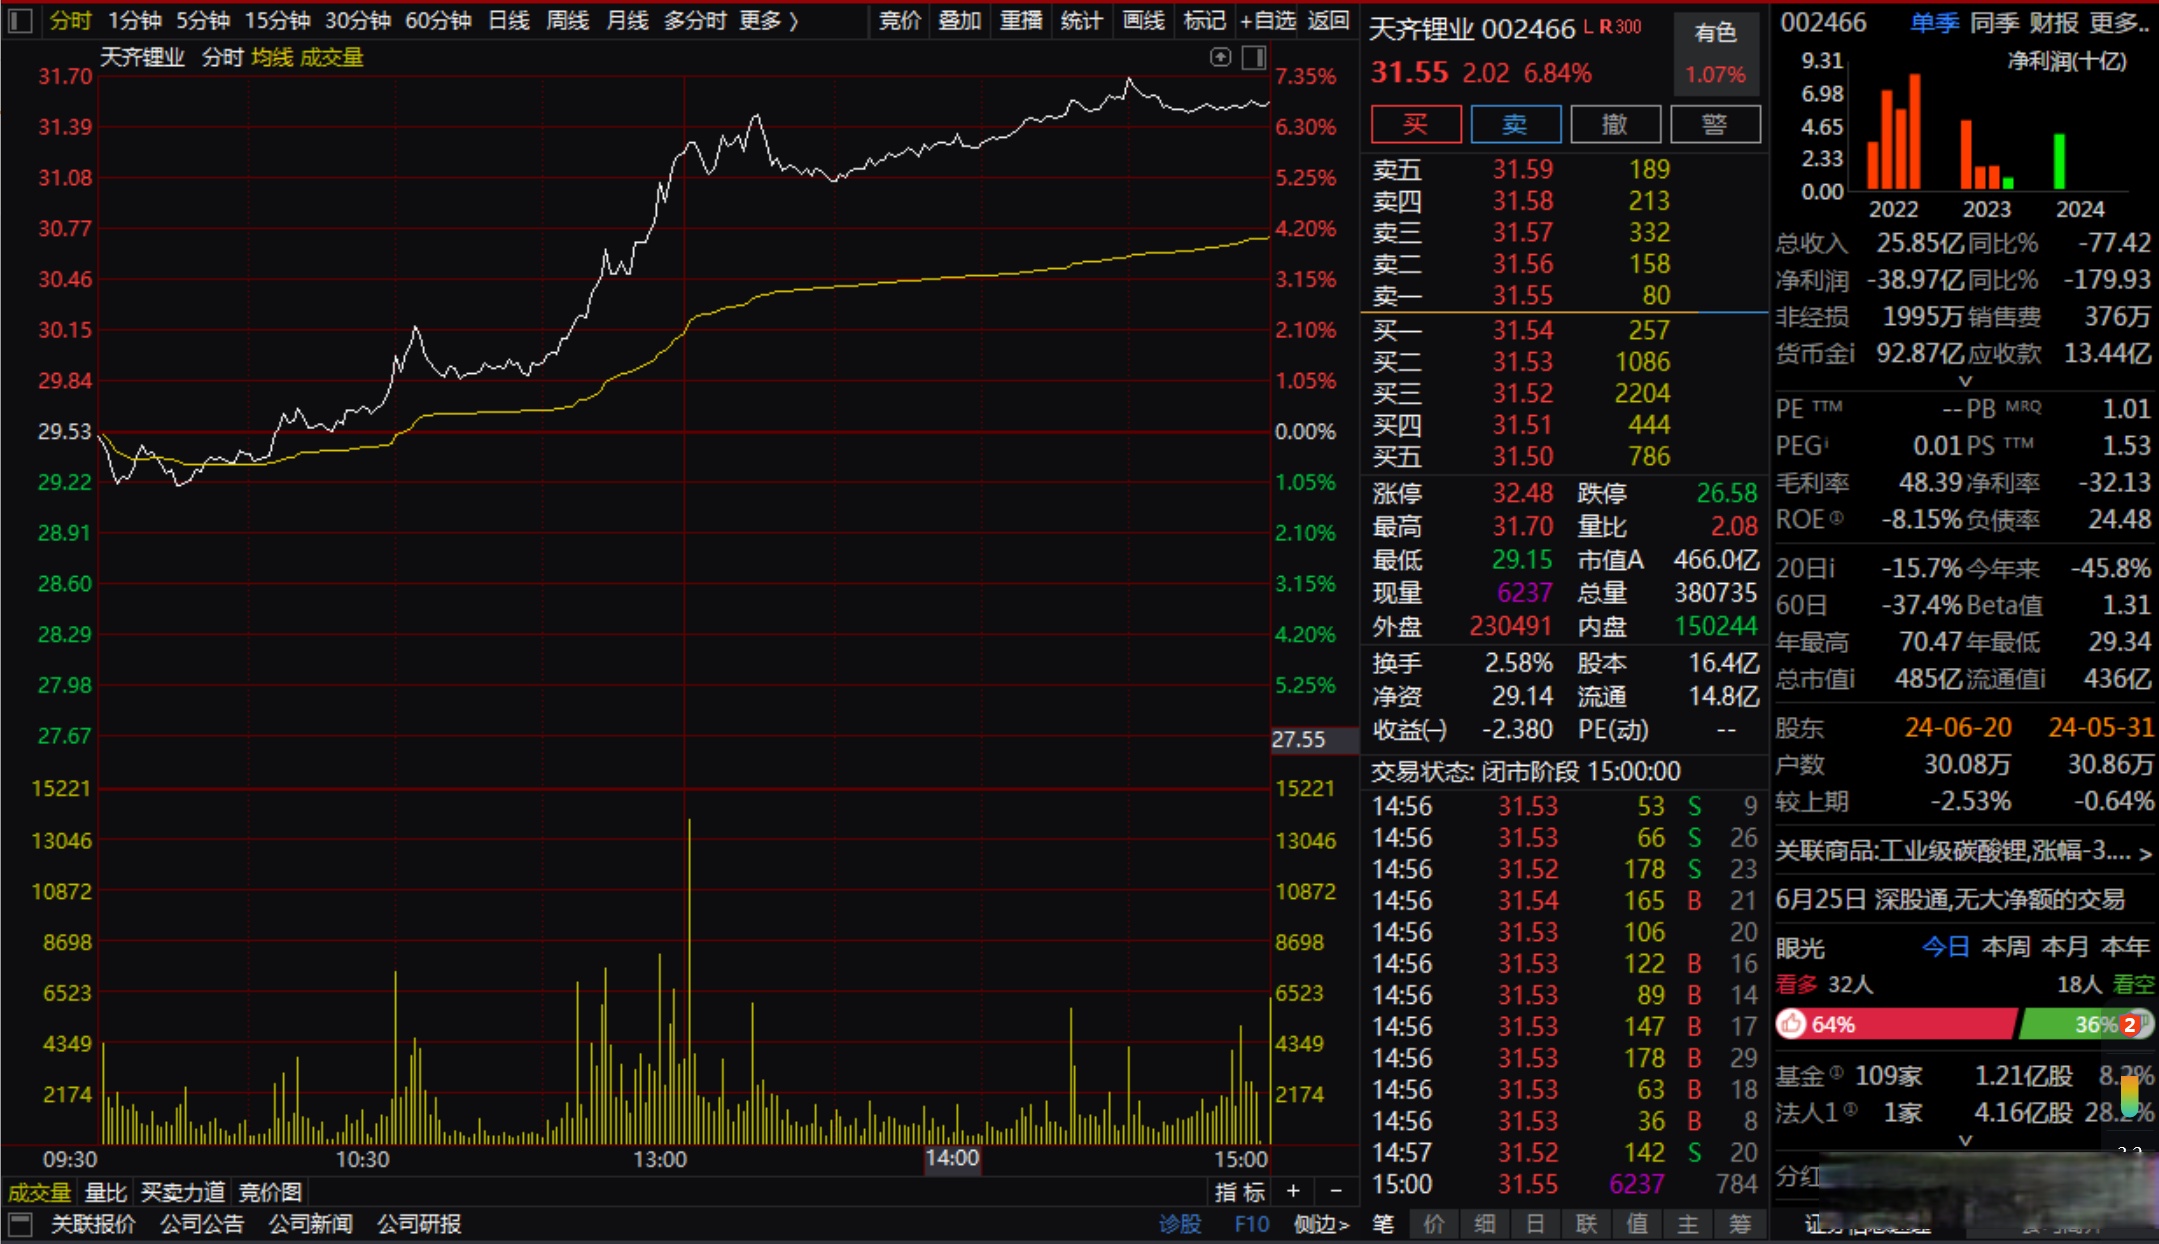Select 看空 to vote bearish

2135,985
